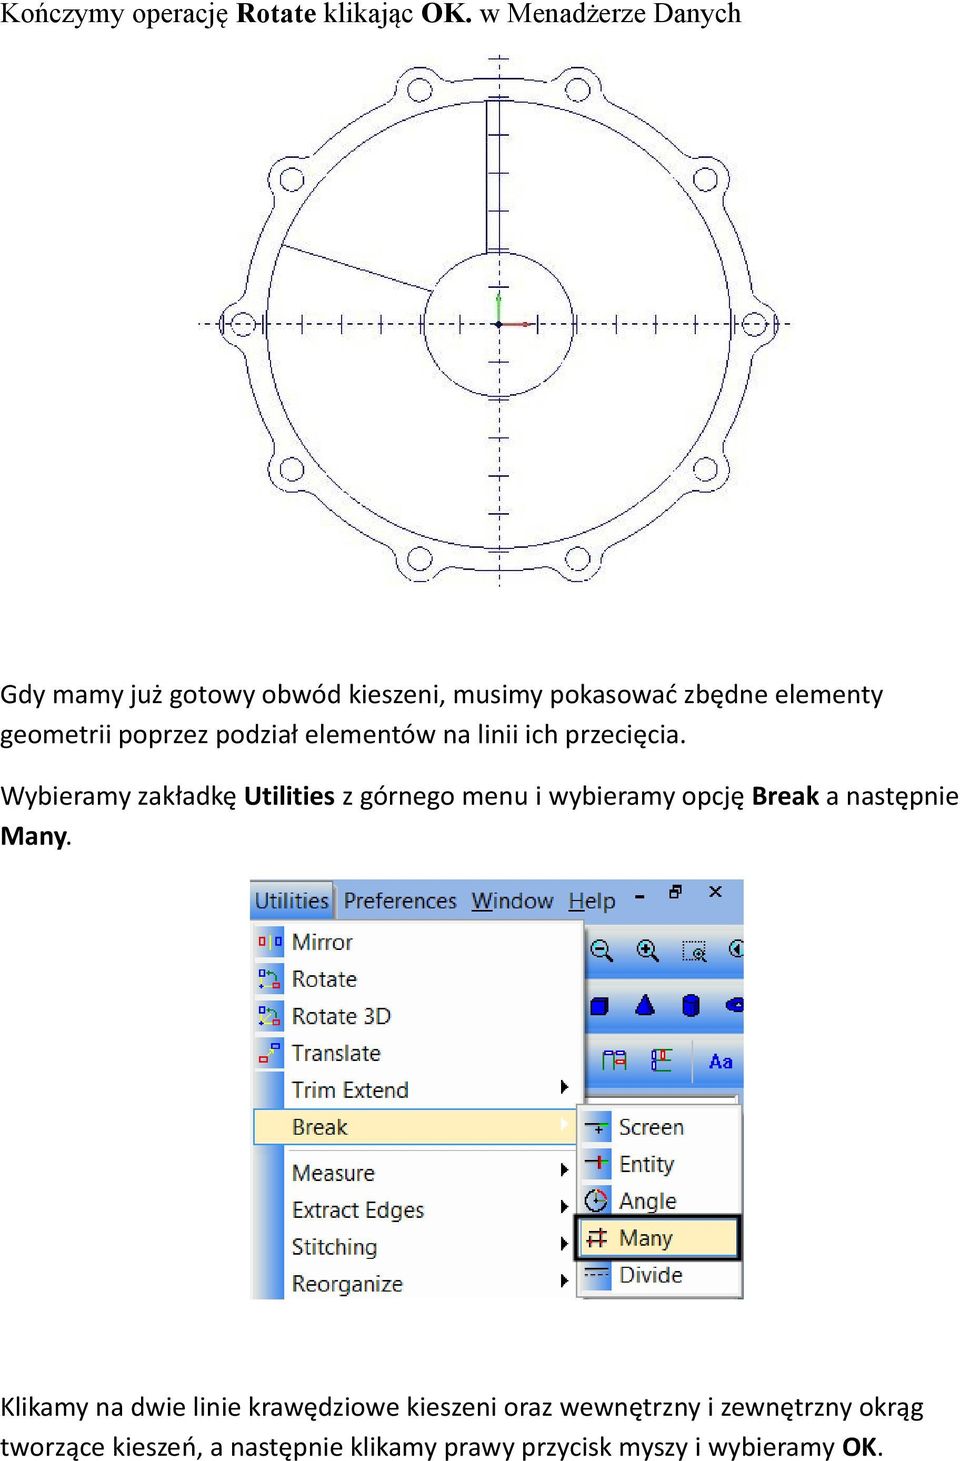This screenshot has width=960, height=1461.
Task: Close the document window with X button
Action: pos(715,891)
